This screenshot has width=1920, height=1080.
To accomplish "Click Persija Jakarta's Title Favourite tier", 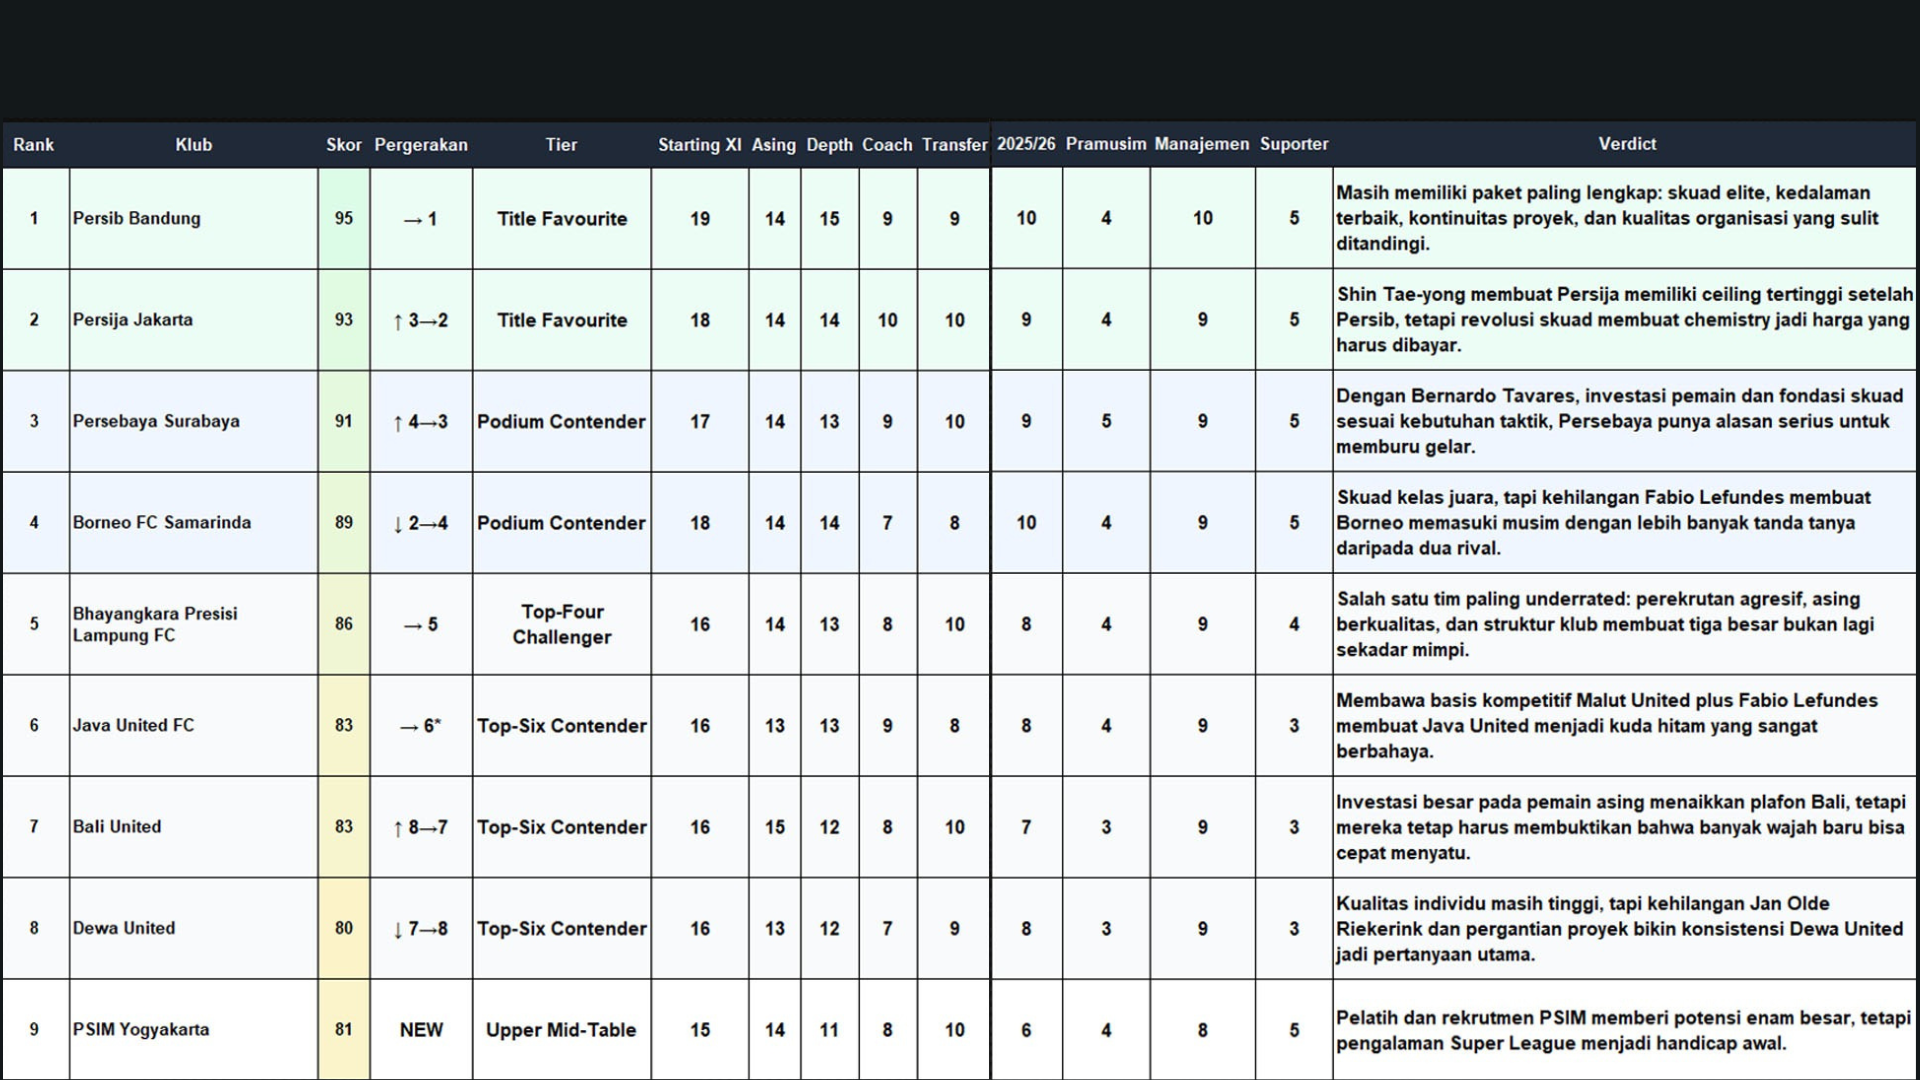I will (562, 320).
